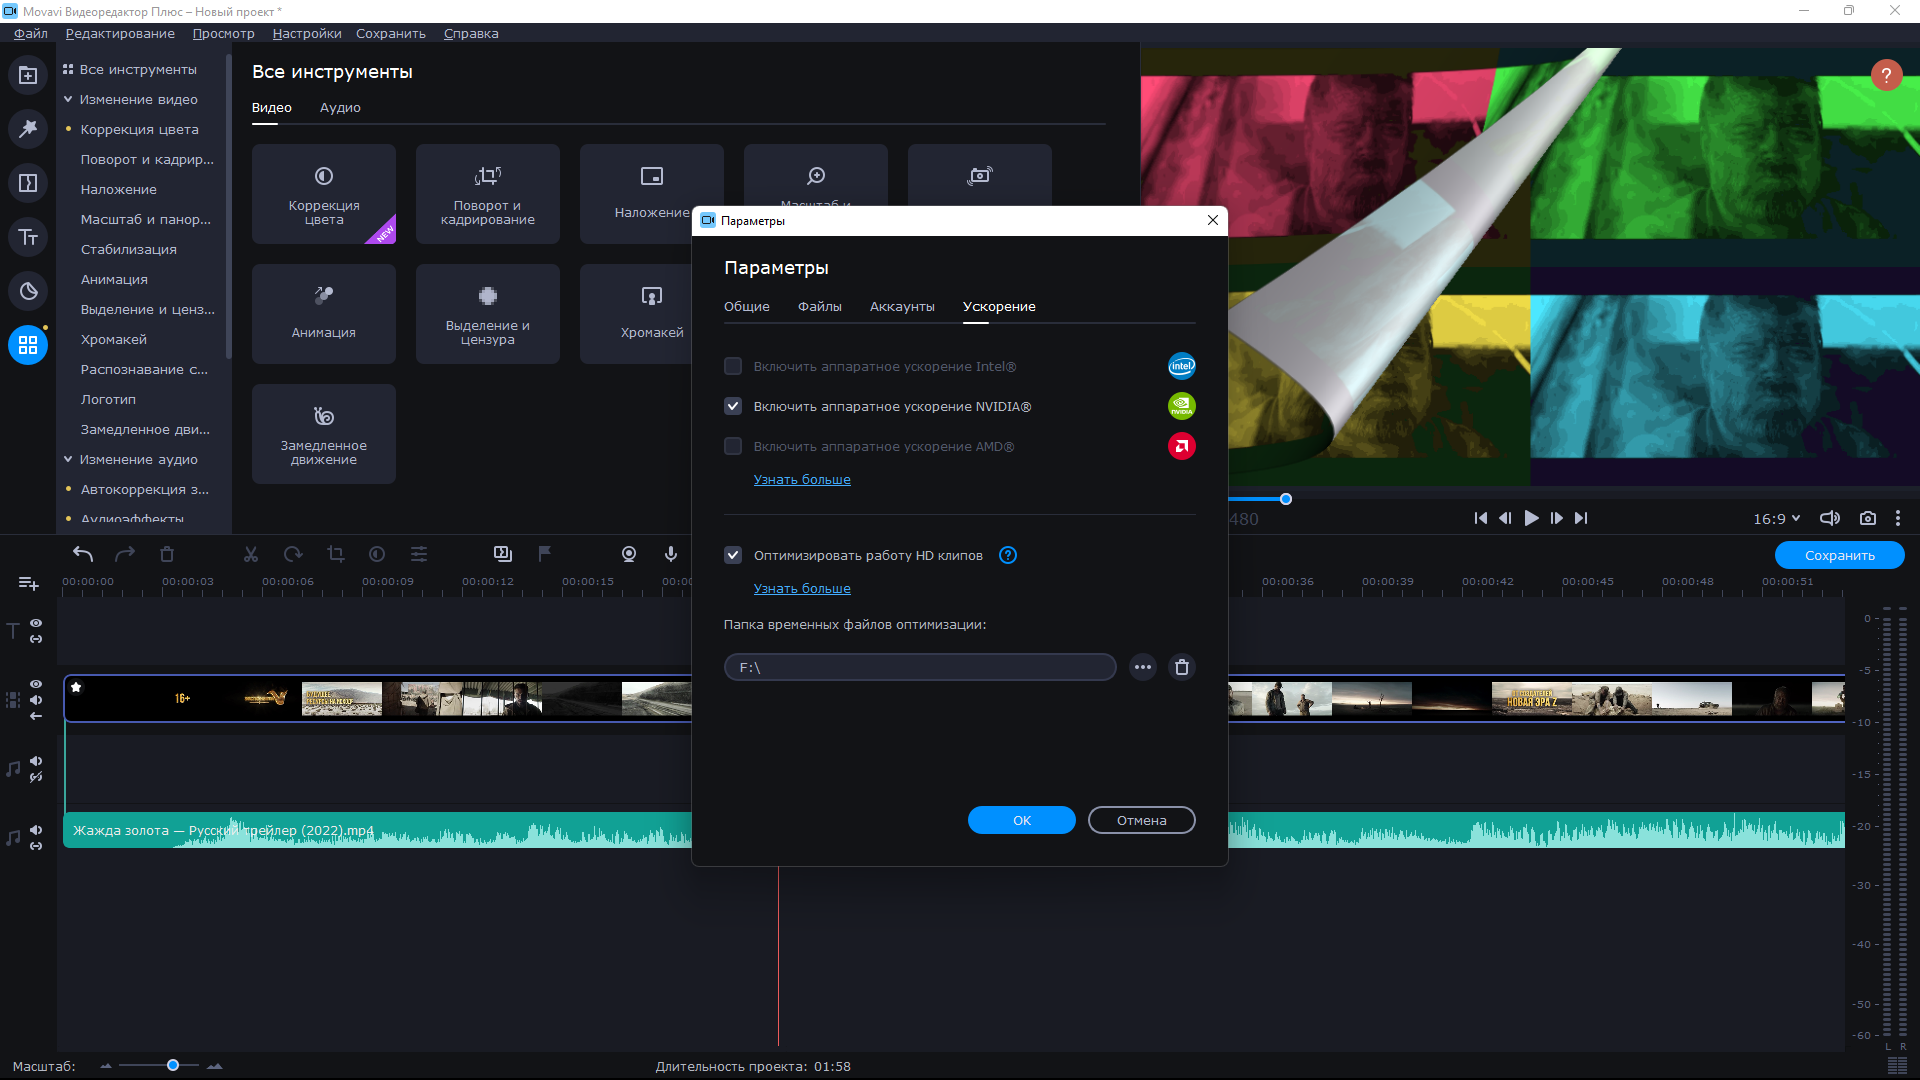Collapse the Изменение аудио tree section

point(68,459)
